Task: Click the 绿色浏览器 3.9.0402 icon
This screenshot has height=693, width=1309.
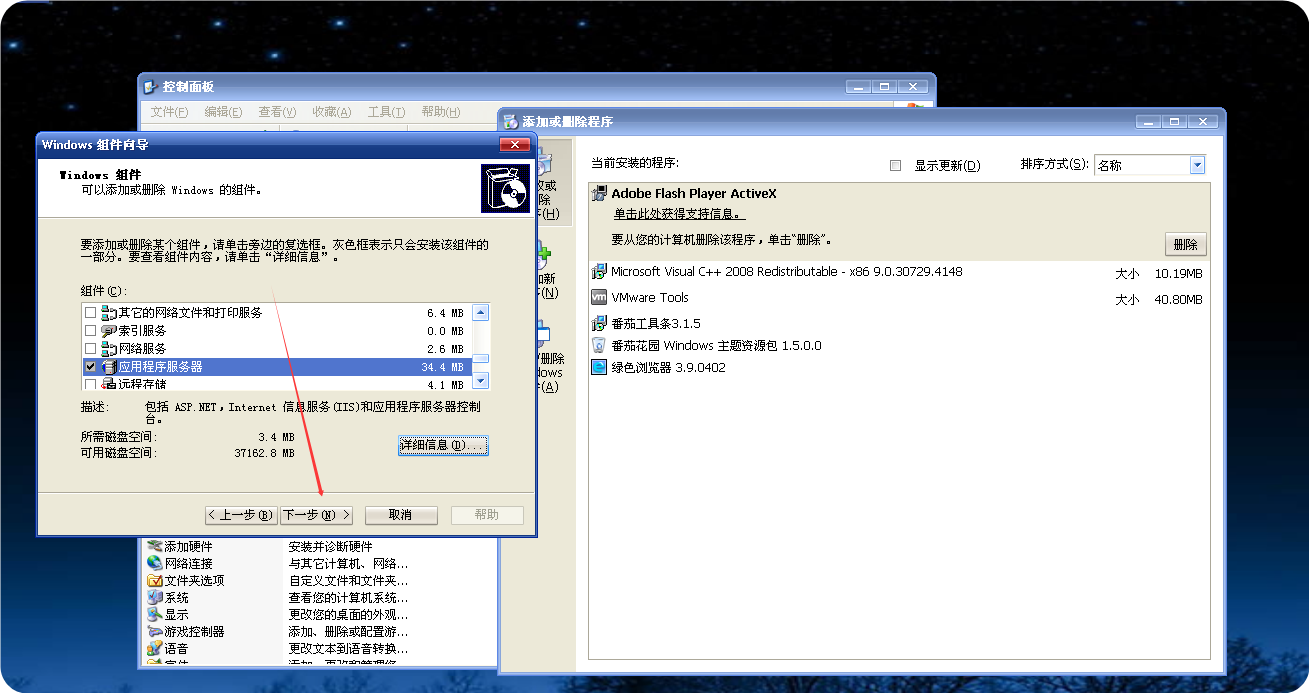Action: point(599,367)
